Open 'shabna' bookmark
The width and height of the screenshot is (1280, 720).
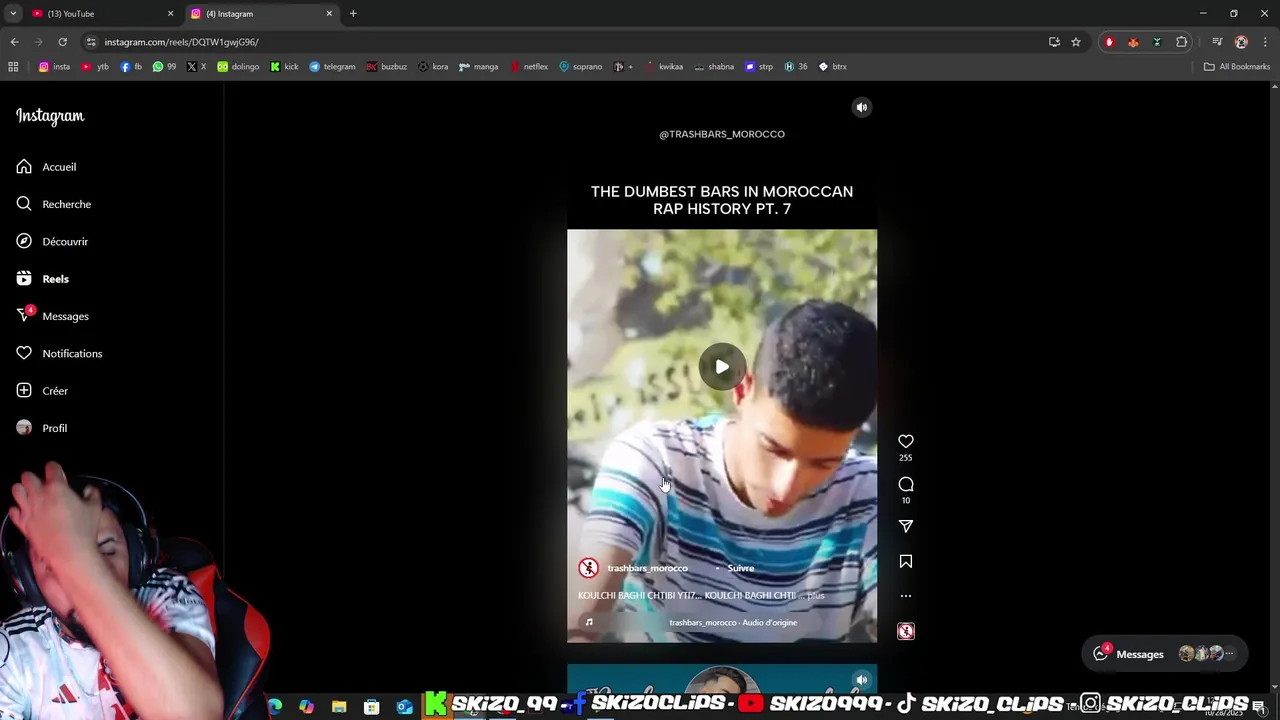[714, 67]
